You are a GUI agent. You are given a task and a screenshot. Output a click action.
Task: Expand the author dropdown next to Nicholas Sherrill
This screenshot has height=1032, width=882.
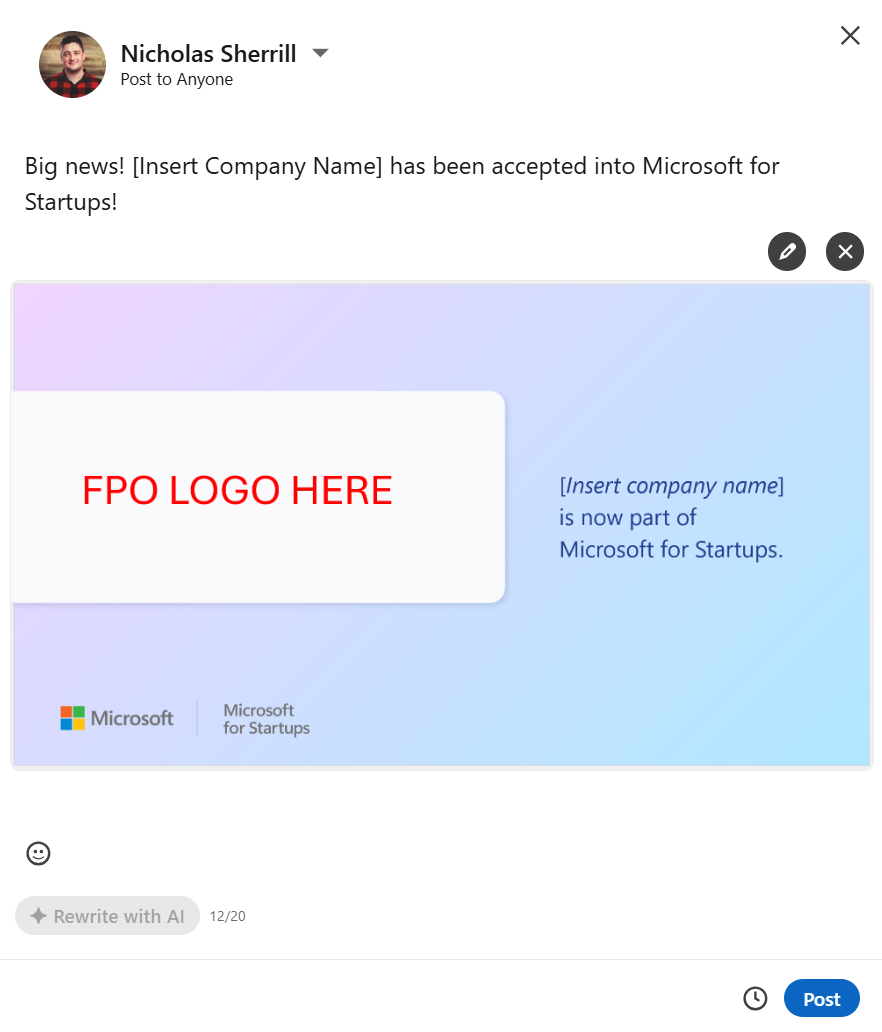click(x=319, y=52)
